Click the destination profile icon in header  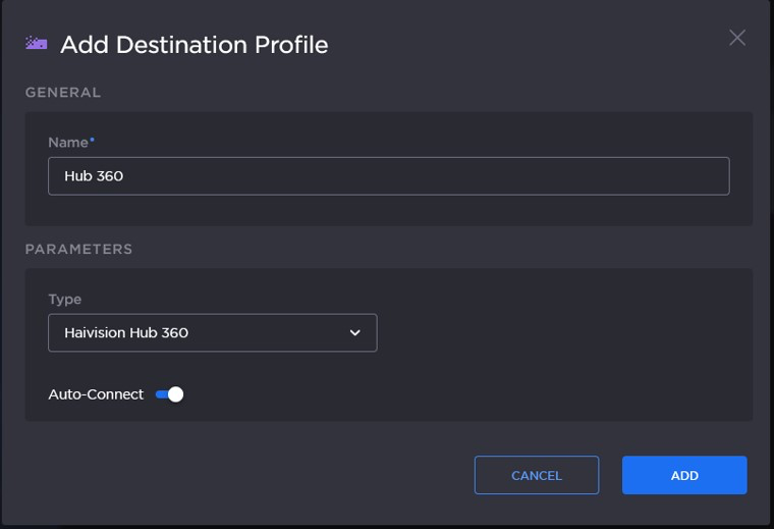pyautogui.click(x=36, y=44)
